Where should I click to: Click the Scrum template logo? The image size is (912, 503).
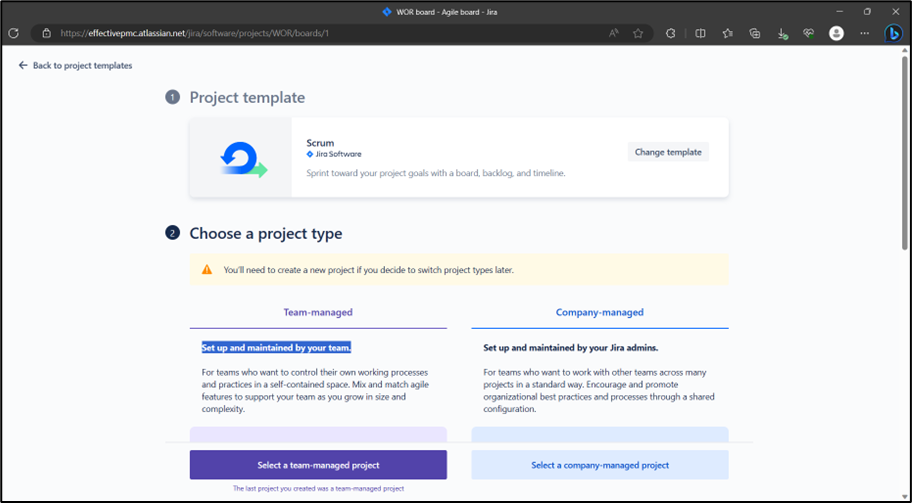point(243,160)
